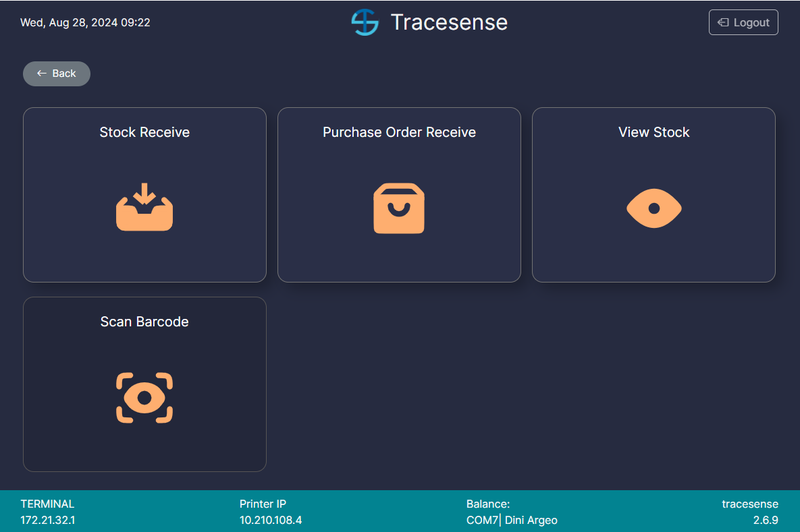Click the Tracesense title text in header
This screenshot has width=800, height=532.
[x=449, y=22]
